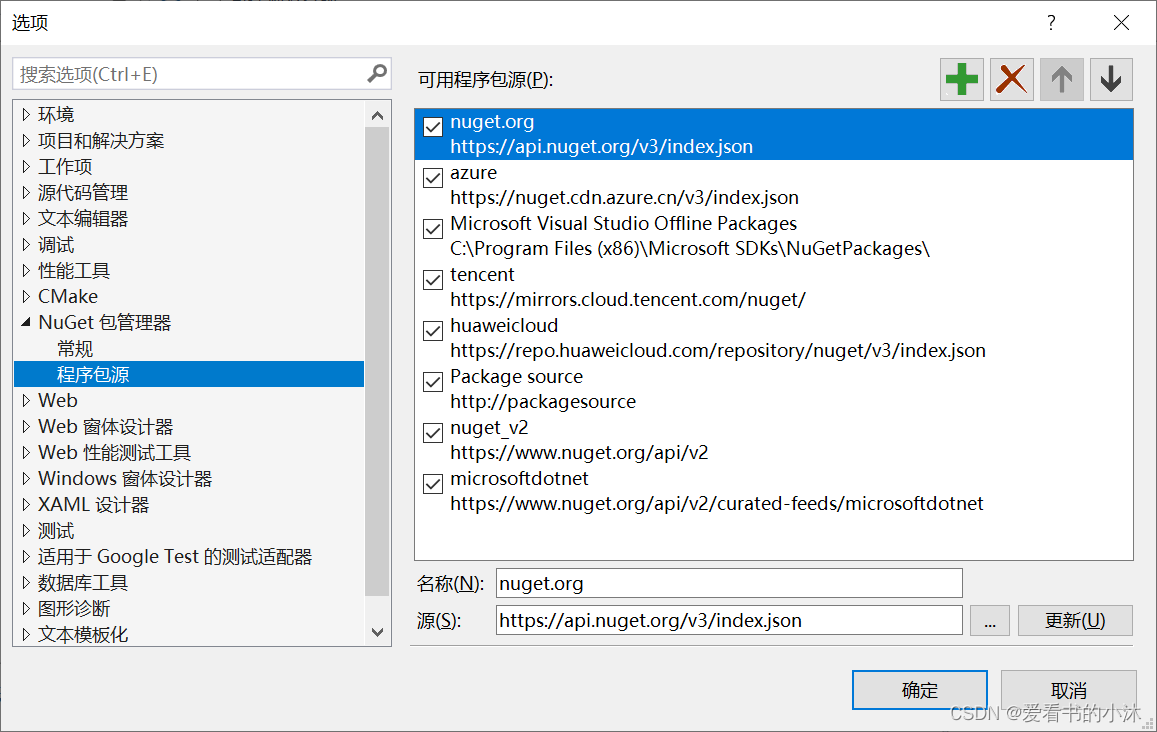This screenshot has height=732, width=1157.
Task: Click the options tree scrollbar thumb
Action: pos(377,362)
